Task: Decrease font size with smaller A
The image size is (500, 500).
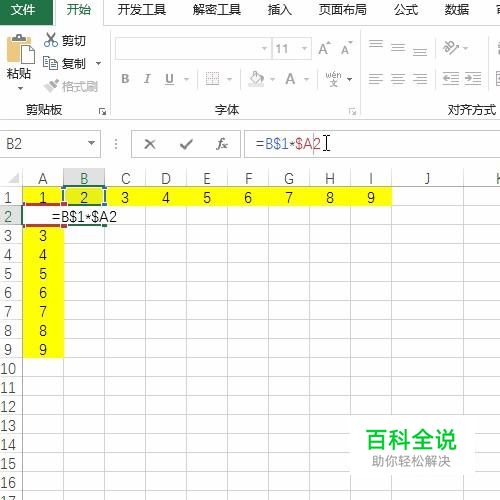Action: tap(346, 49)
